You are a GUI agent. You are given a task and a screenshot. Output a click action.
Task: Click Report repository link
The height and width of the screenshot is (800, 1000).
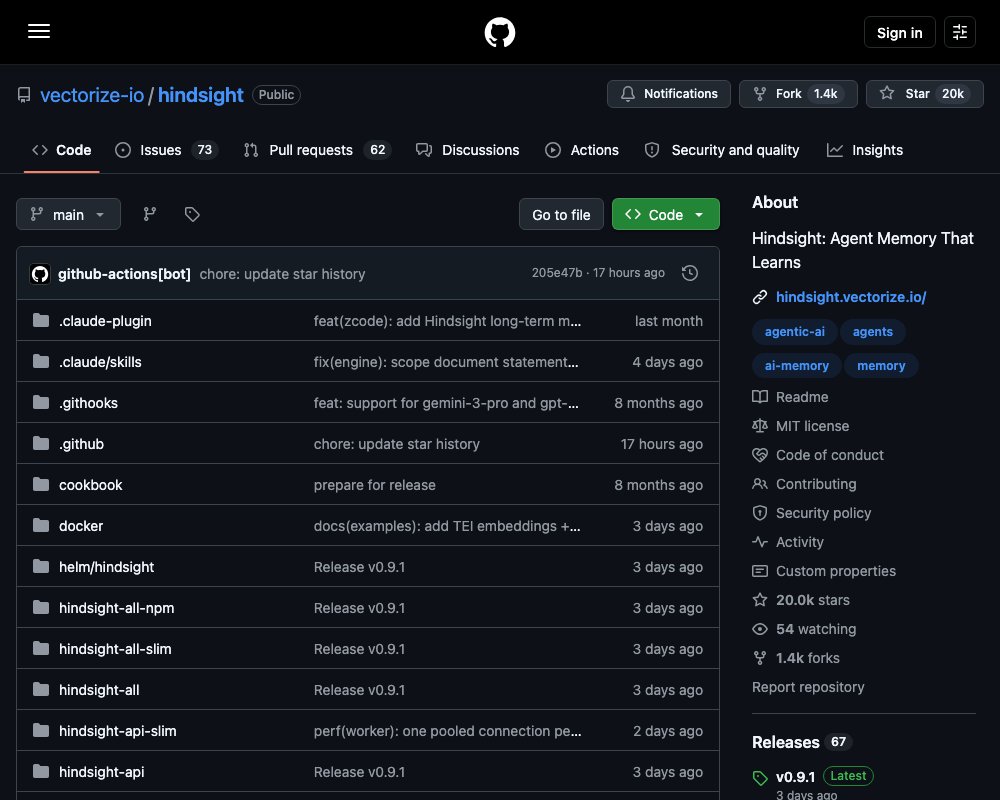tap(808, 687)
